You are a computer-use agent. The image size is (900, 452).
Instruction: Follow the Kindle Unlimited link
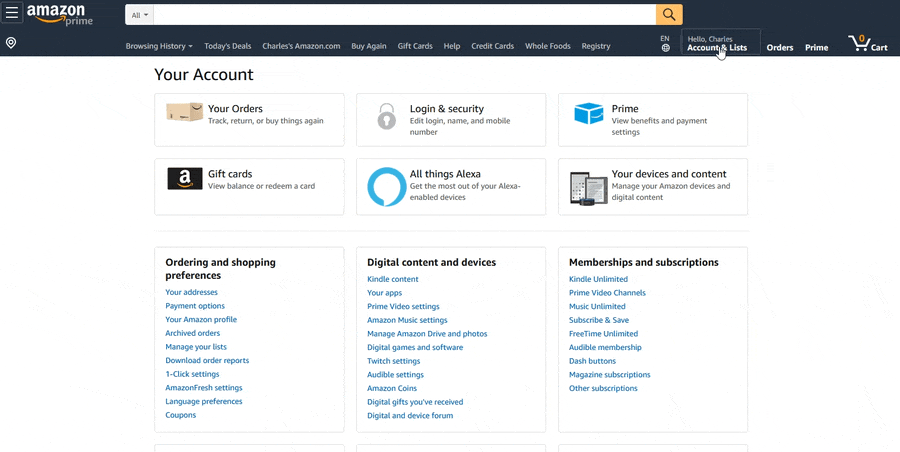tap(598, 279)
